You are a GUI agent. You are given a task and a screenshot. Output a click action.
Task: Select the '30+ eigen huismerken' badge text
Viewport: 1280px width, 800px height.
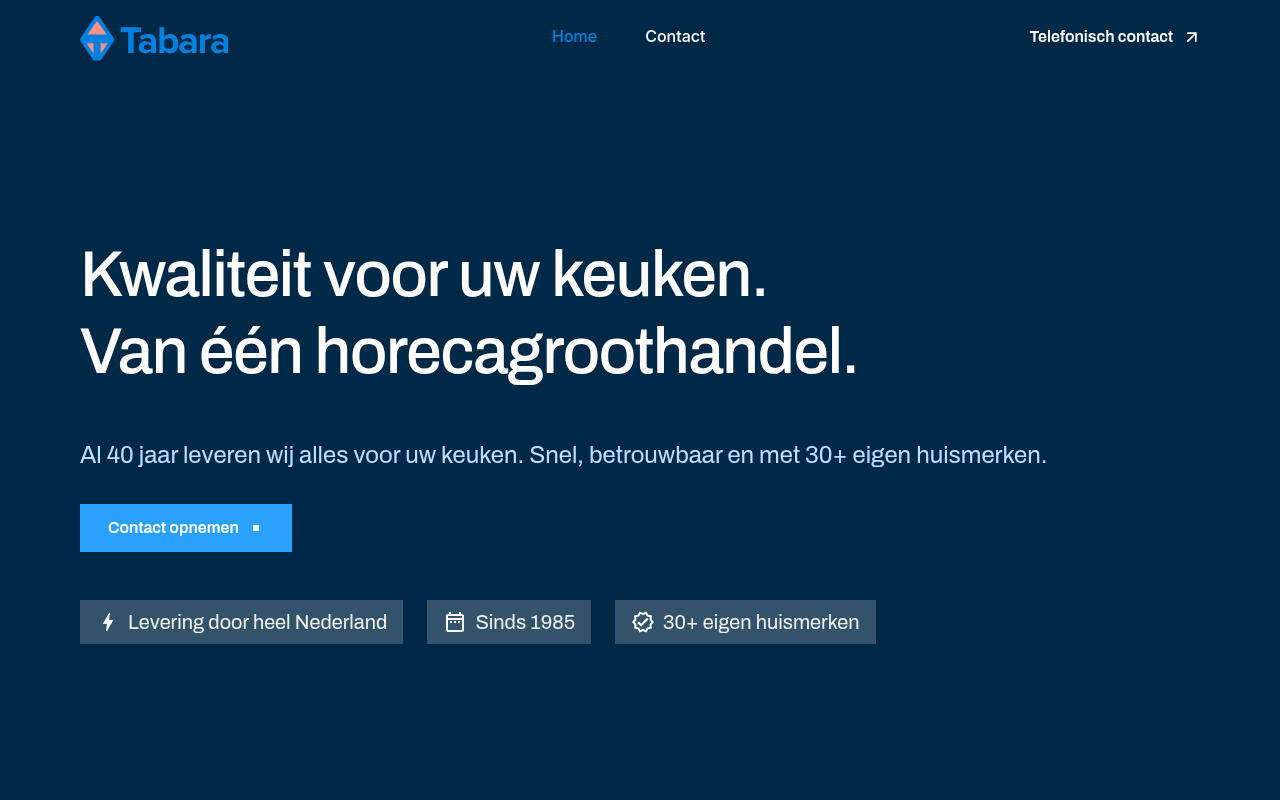click(761, 622)
